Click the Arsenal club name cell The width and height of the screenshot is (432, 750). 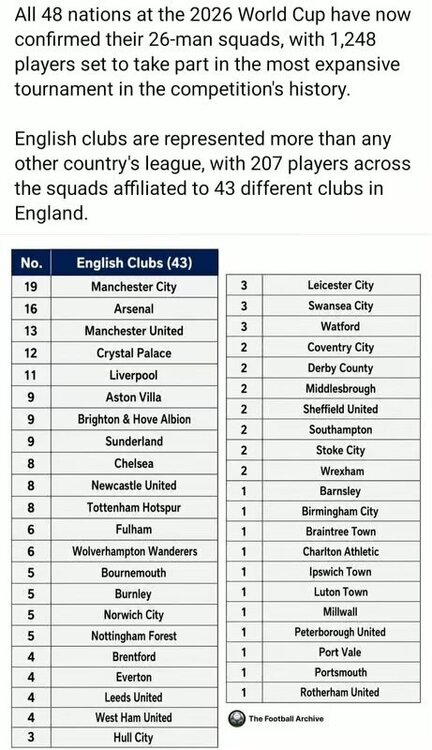point(134,309)
